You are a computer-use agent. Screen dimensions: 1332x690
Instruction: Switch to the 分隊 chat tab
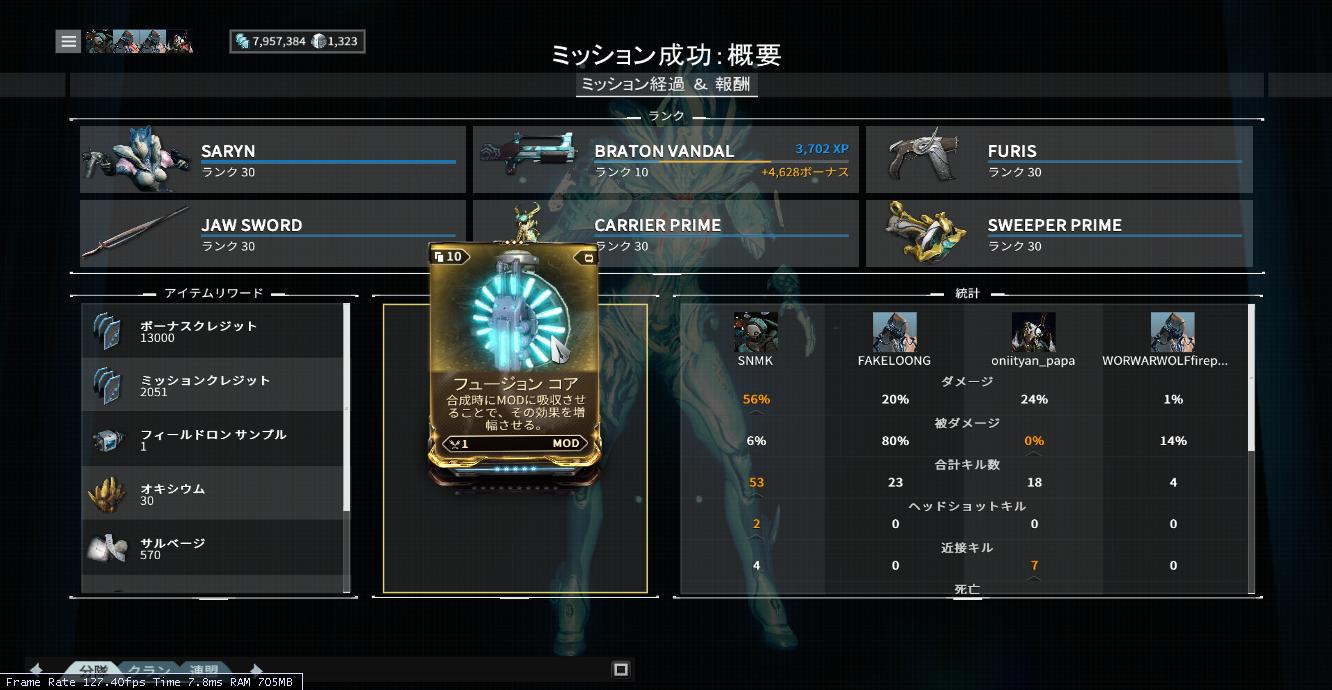[x=93, y=670]
